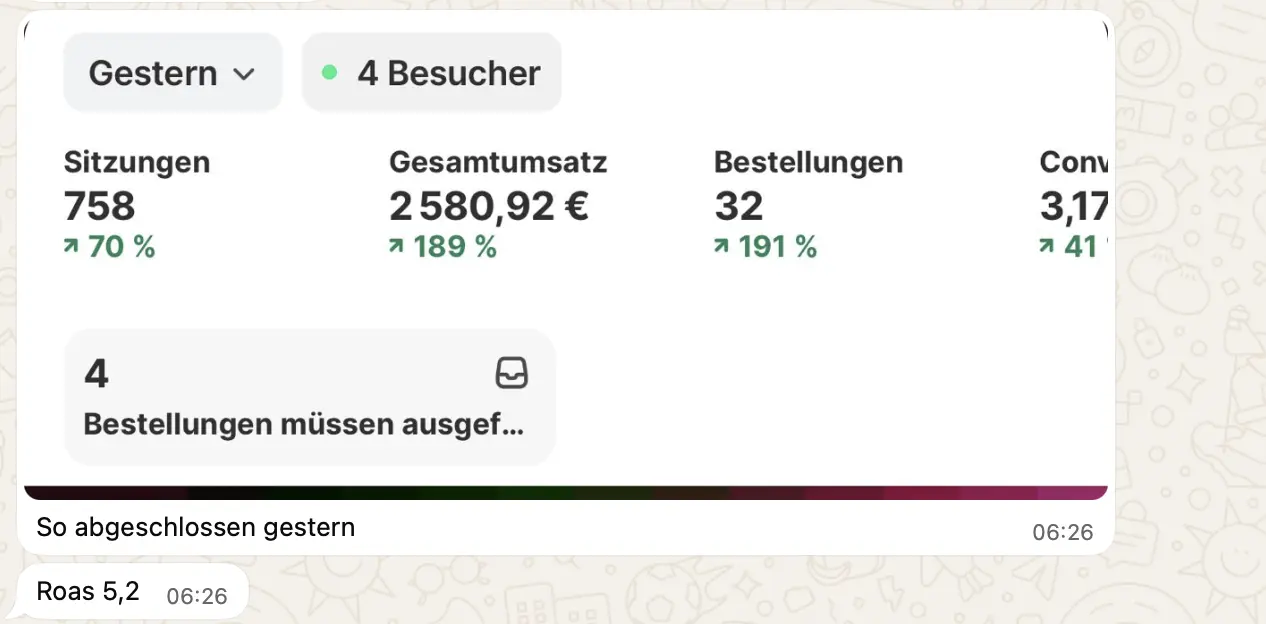Click the trend arrow next to 41 %

coord(1046,246)
